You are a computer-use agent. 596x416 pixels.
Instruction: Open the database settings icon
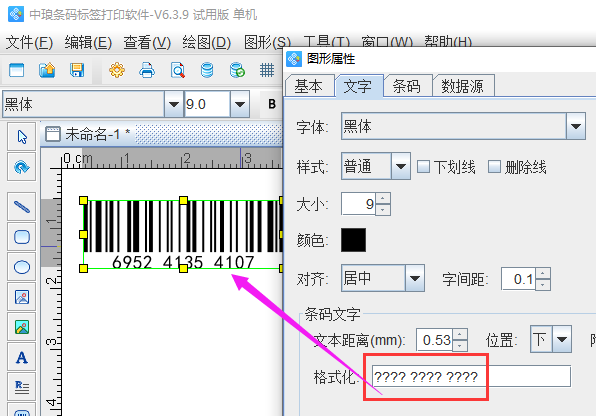[207, 70]
